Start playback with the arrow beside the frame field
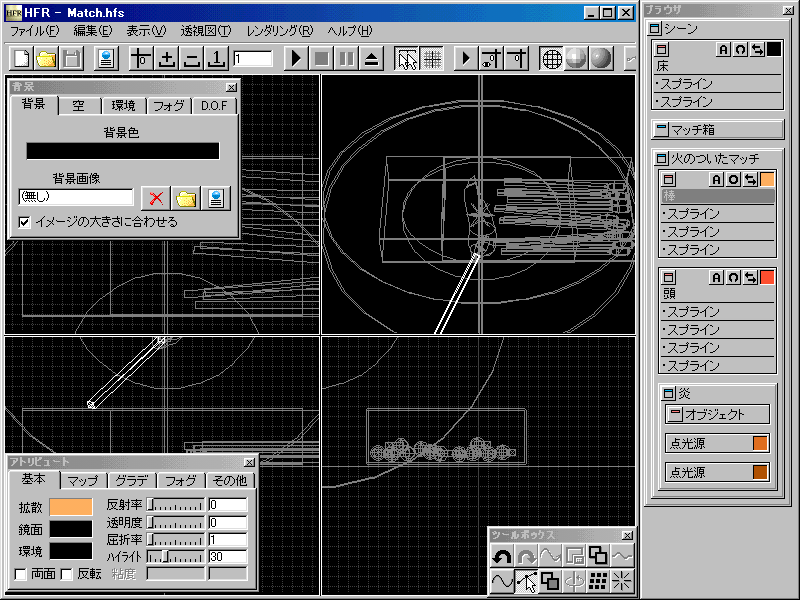The height and width of the screenshot is (600, 800). click(x=296, y=59)
